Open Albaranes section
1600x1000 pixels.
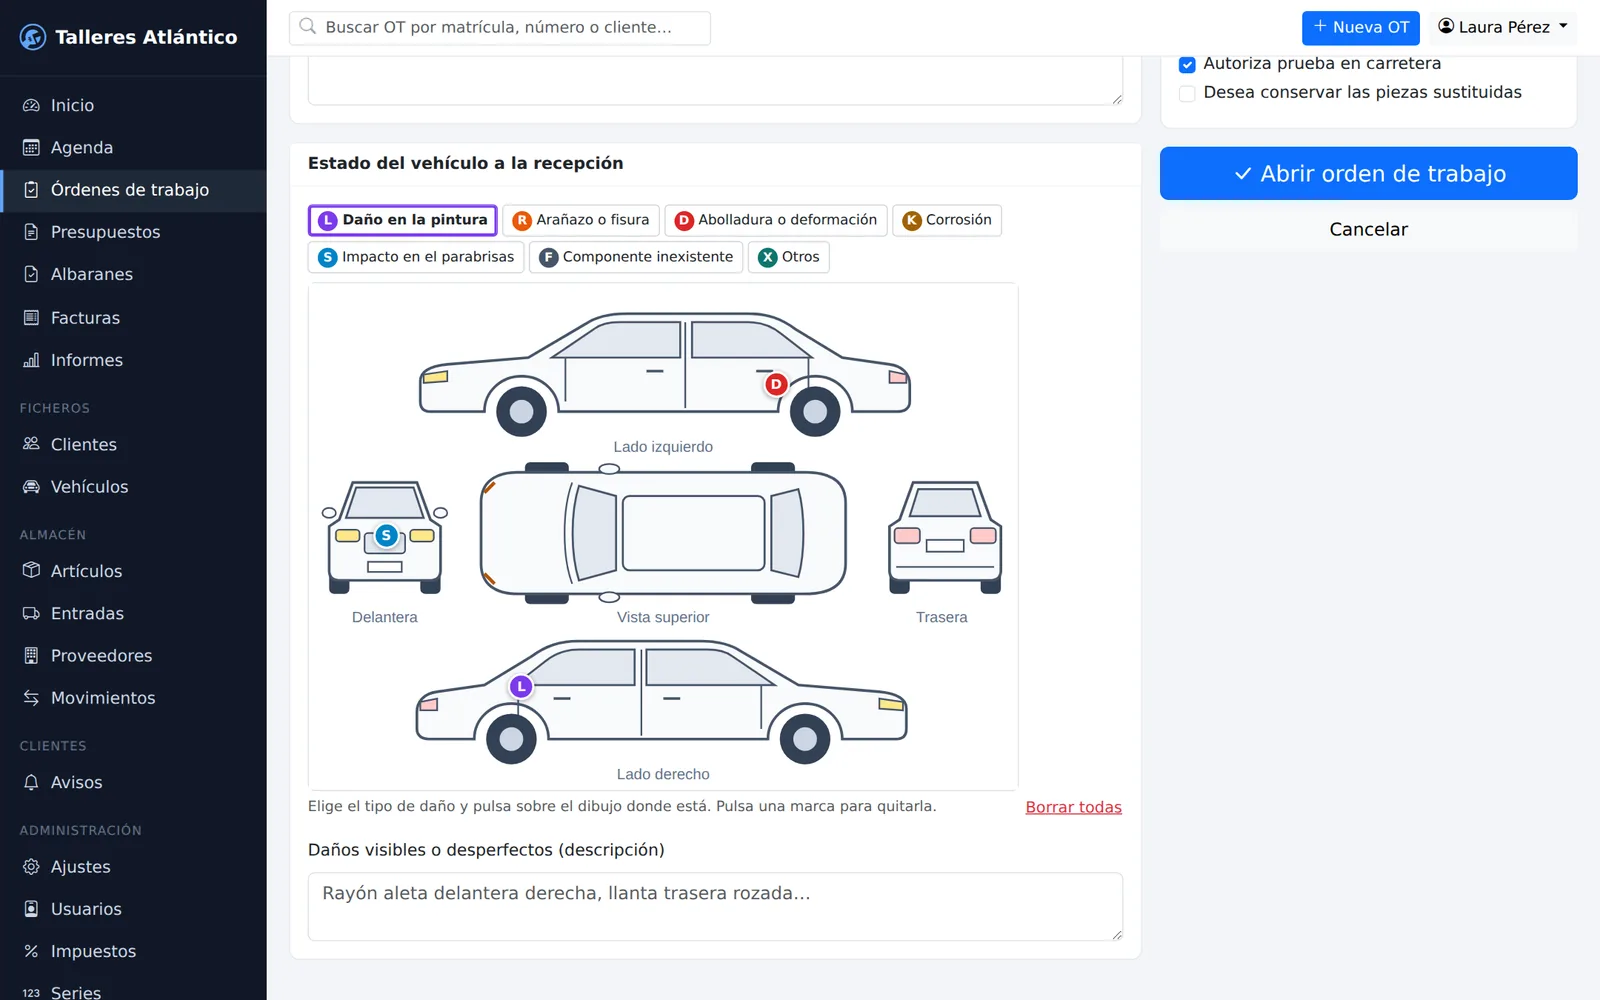pyautogui.click(x=133, y=274)
